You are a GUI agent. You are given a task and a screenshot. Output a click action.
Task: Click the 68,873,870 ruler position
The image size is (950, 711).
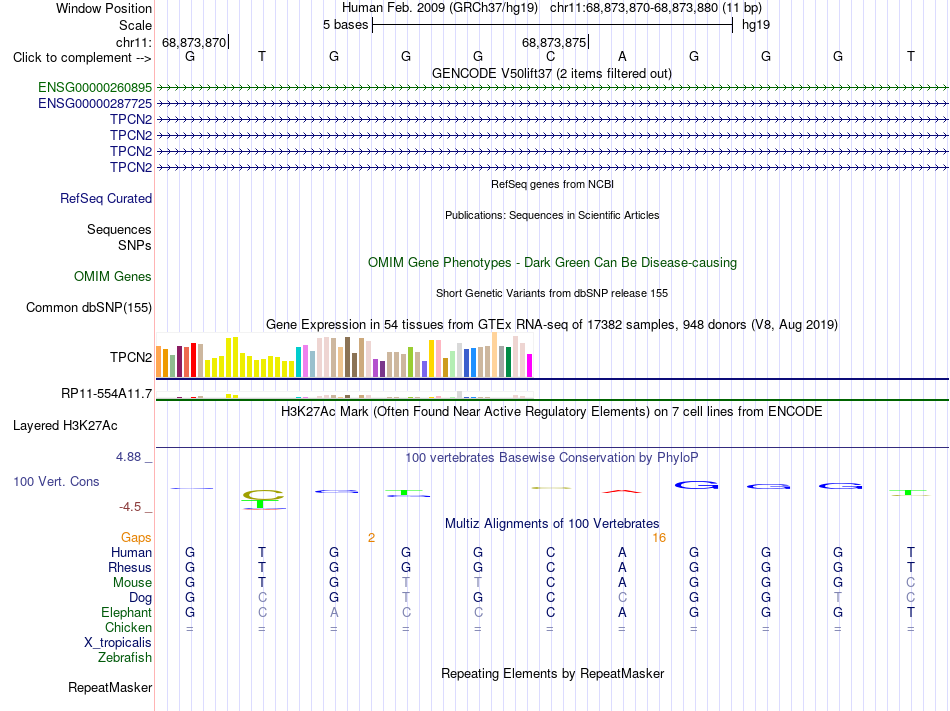194,43
